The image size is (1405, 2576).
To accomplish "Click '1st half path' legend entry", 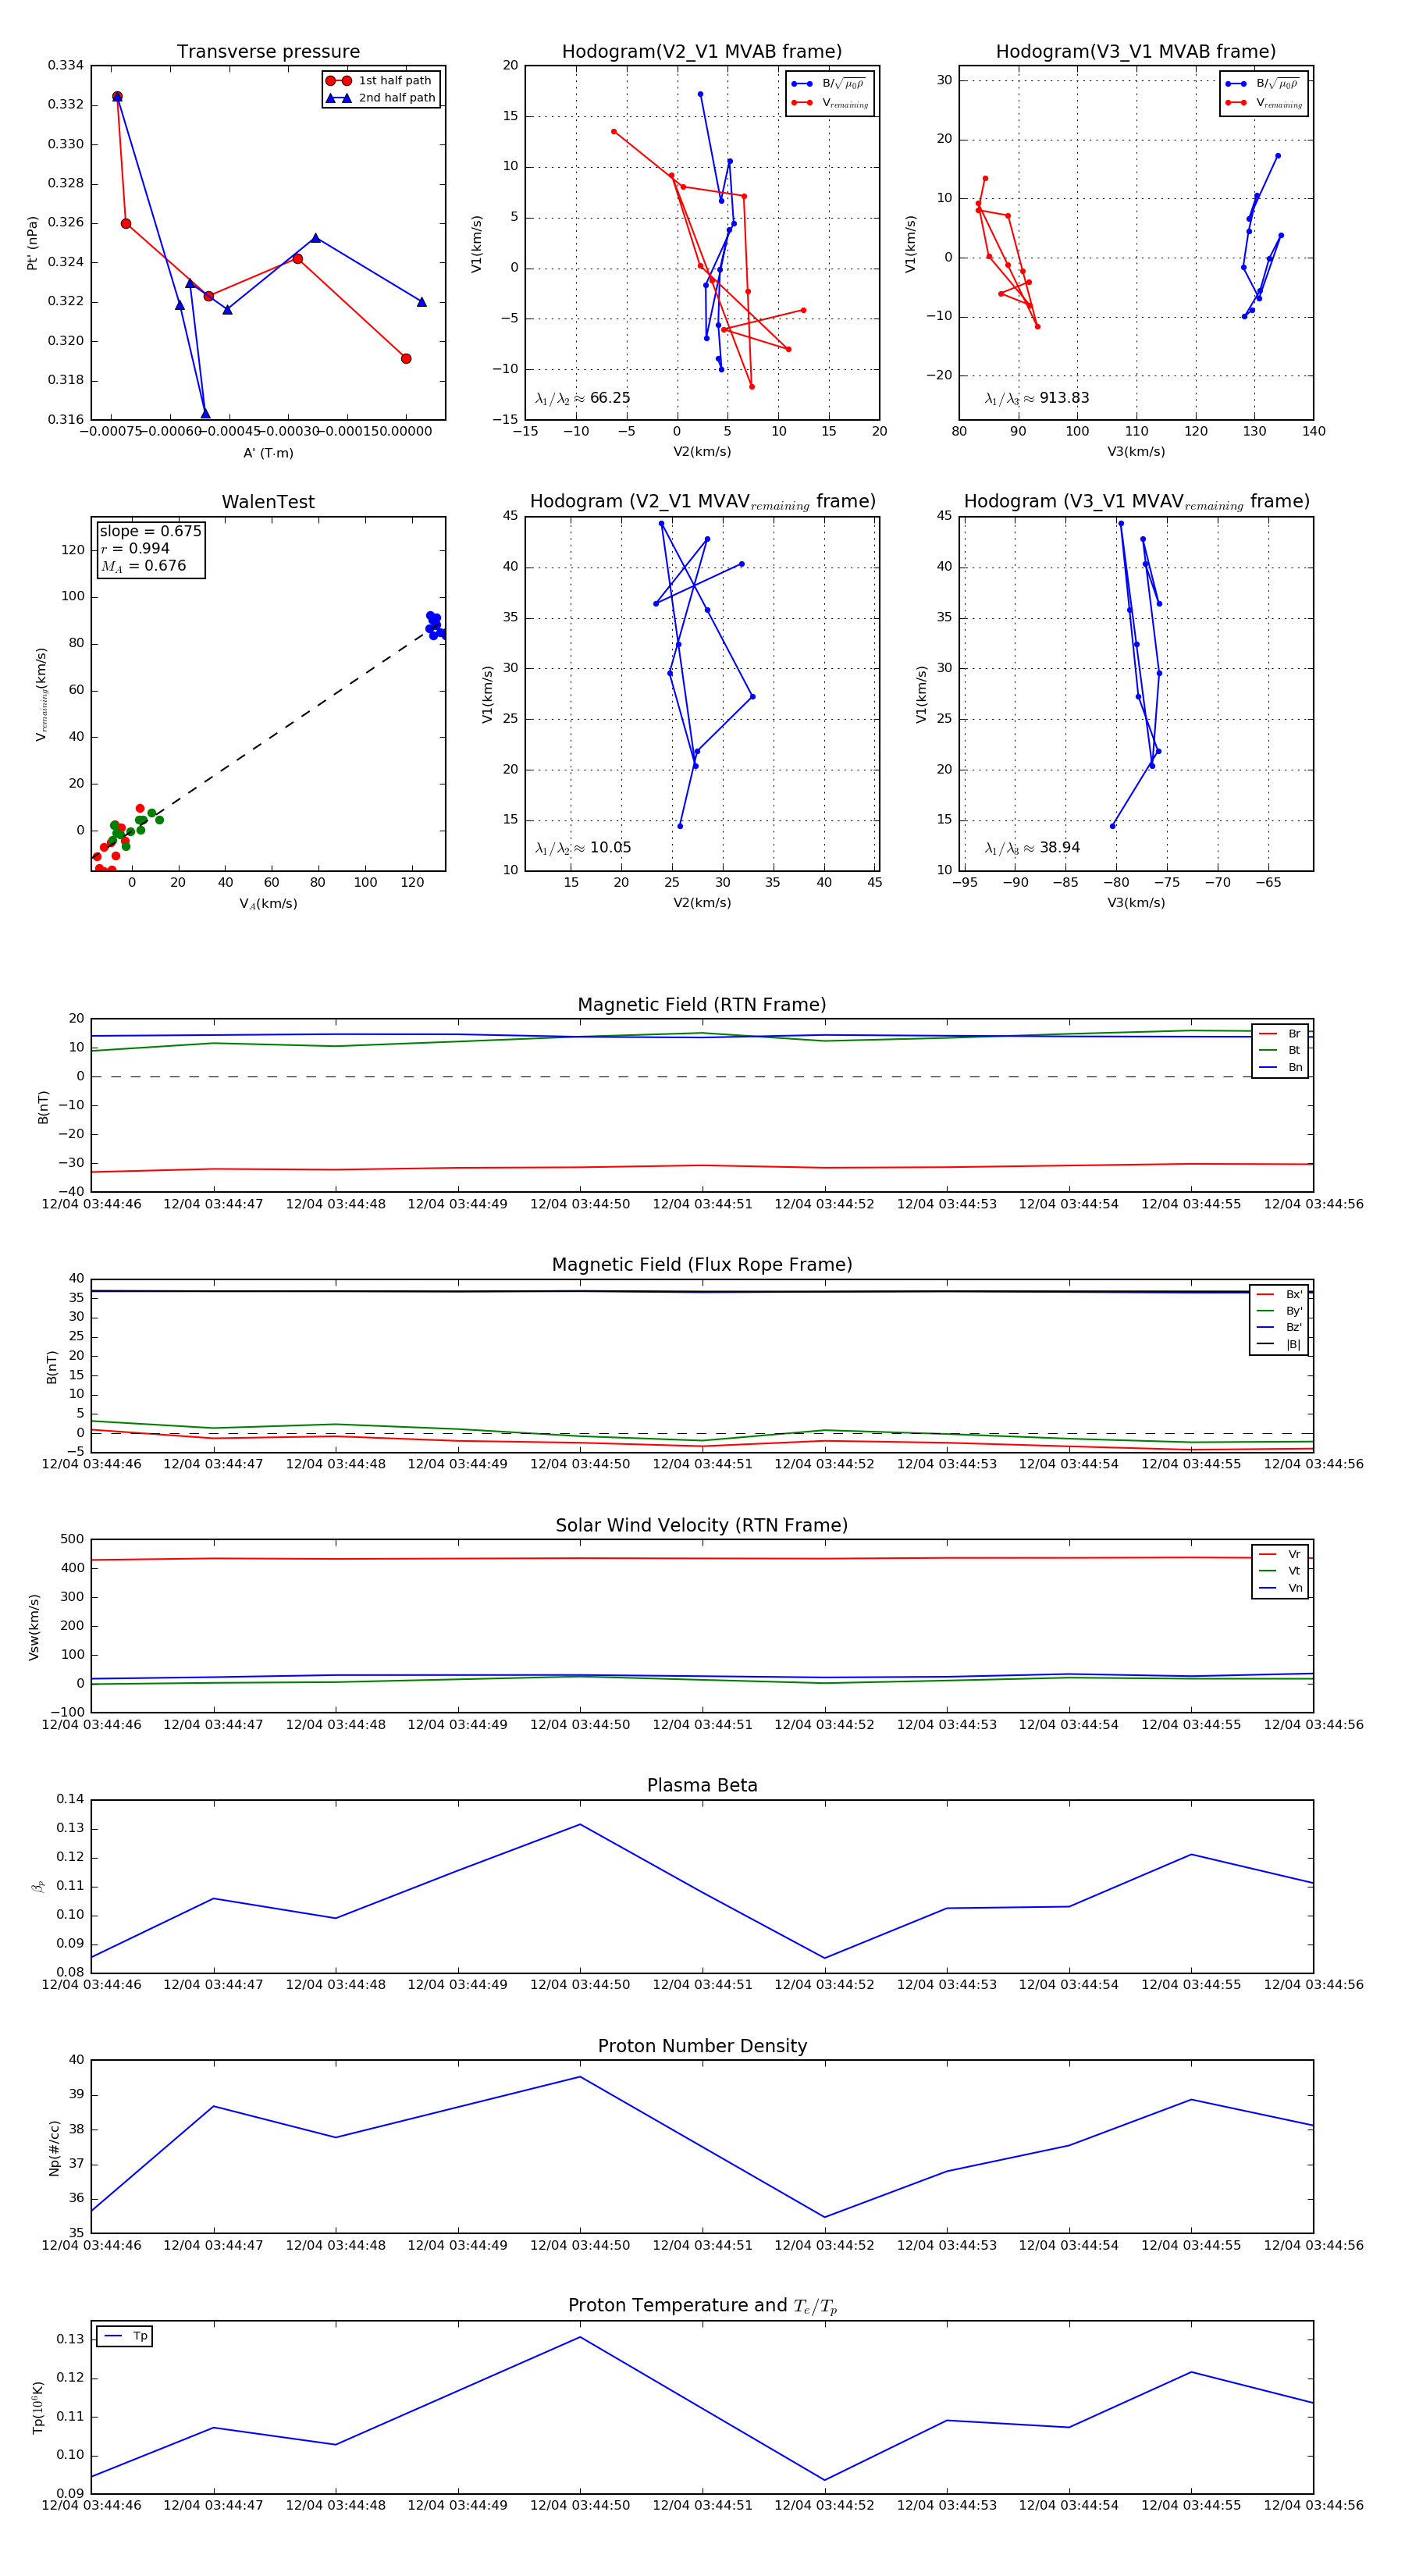I will [x=380, y=81].
